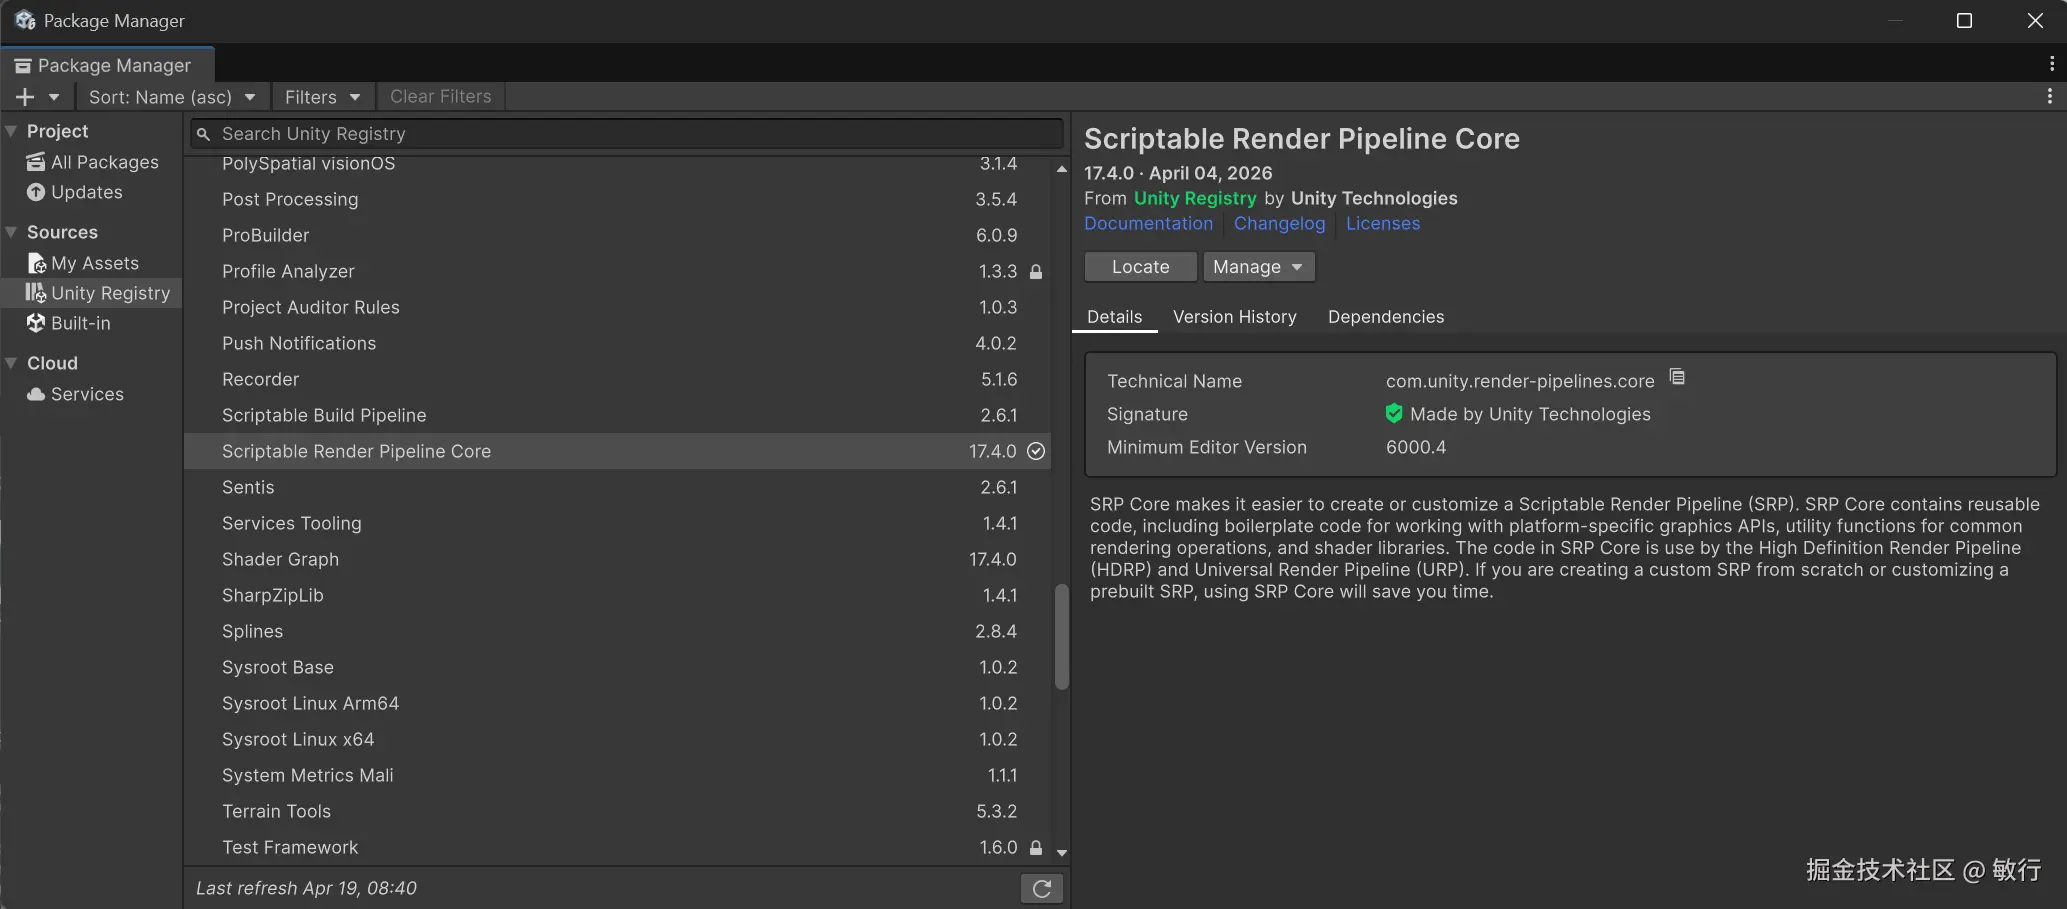Click the Services cloud icon
Image resolution: width=2067 pixels, height=909 pixels.
tap(36, 394)
